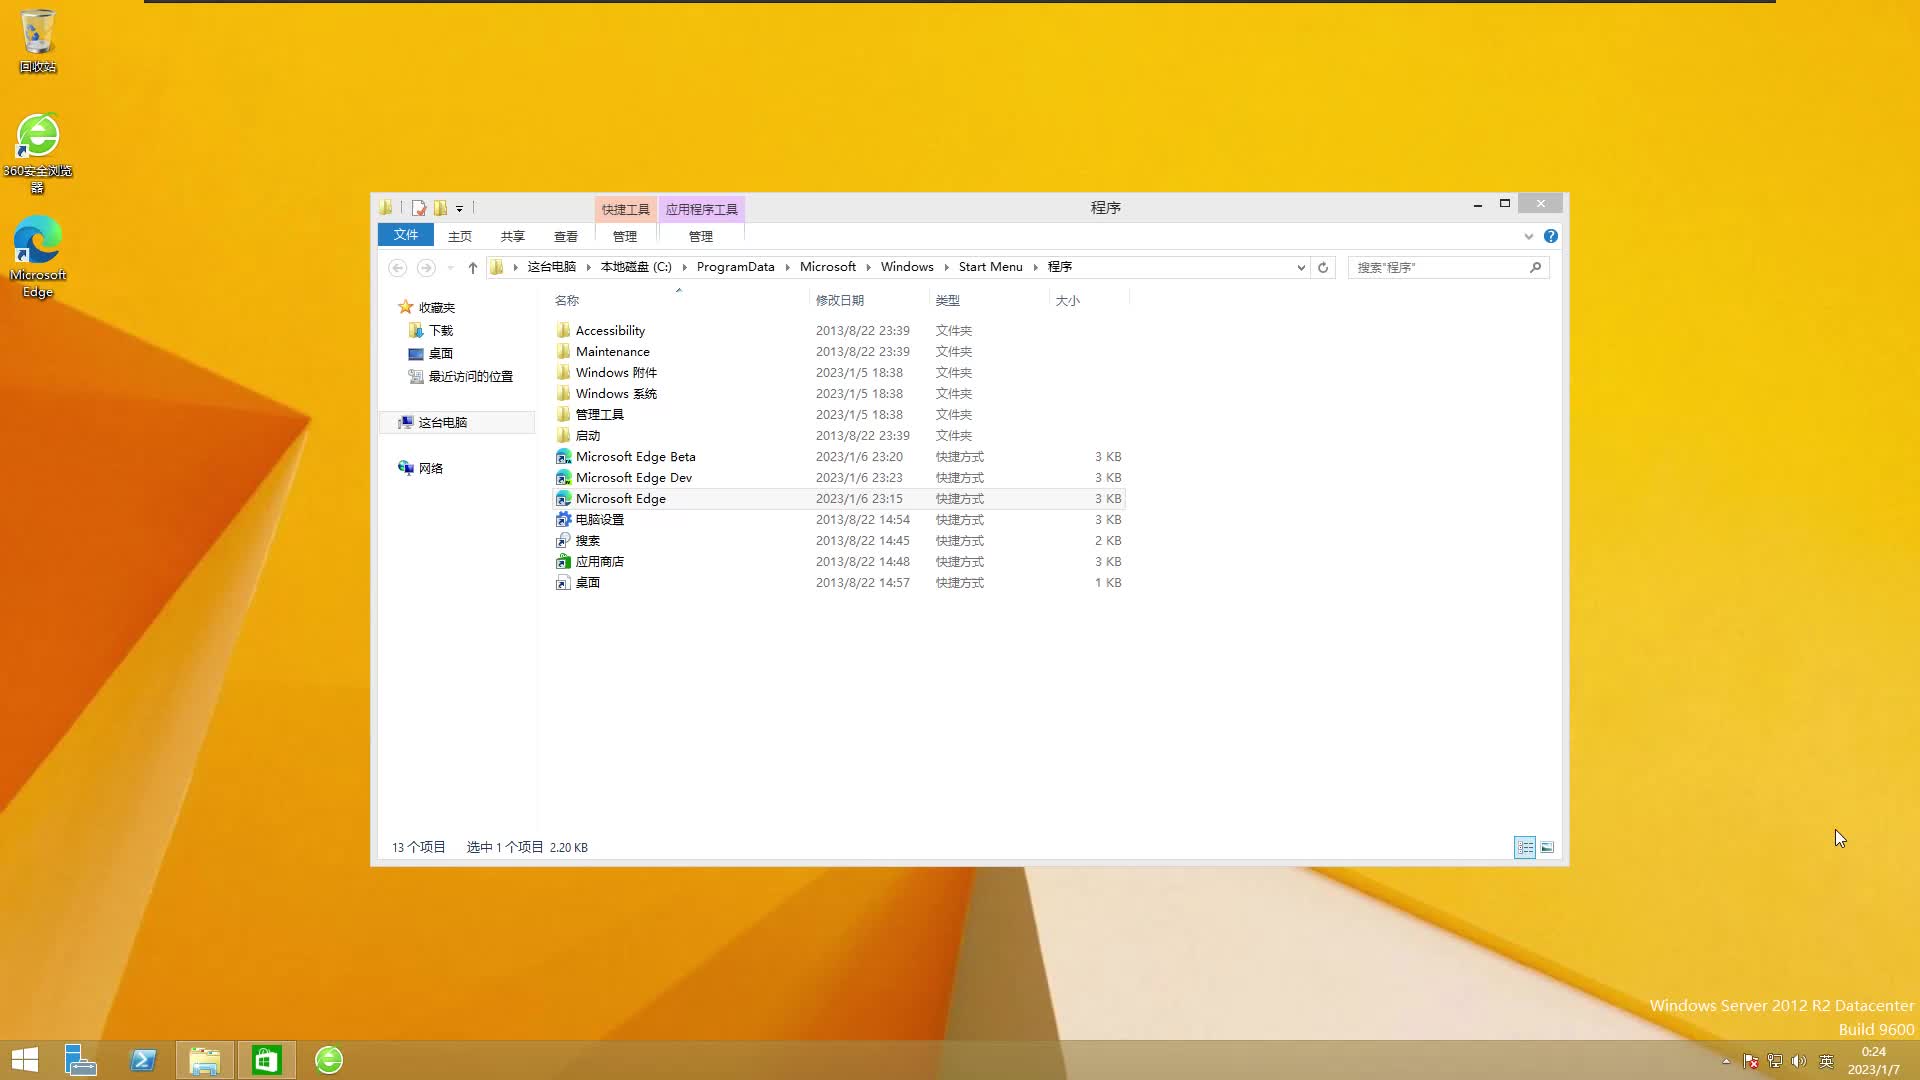Click the Refresh address bar button
1920x1080 pixels.
[x=1323, y=267]
